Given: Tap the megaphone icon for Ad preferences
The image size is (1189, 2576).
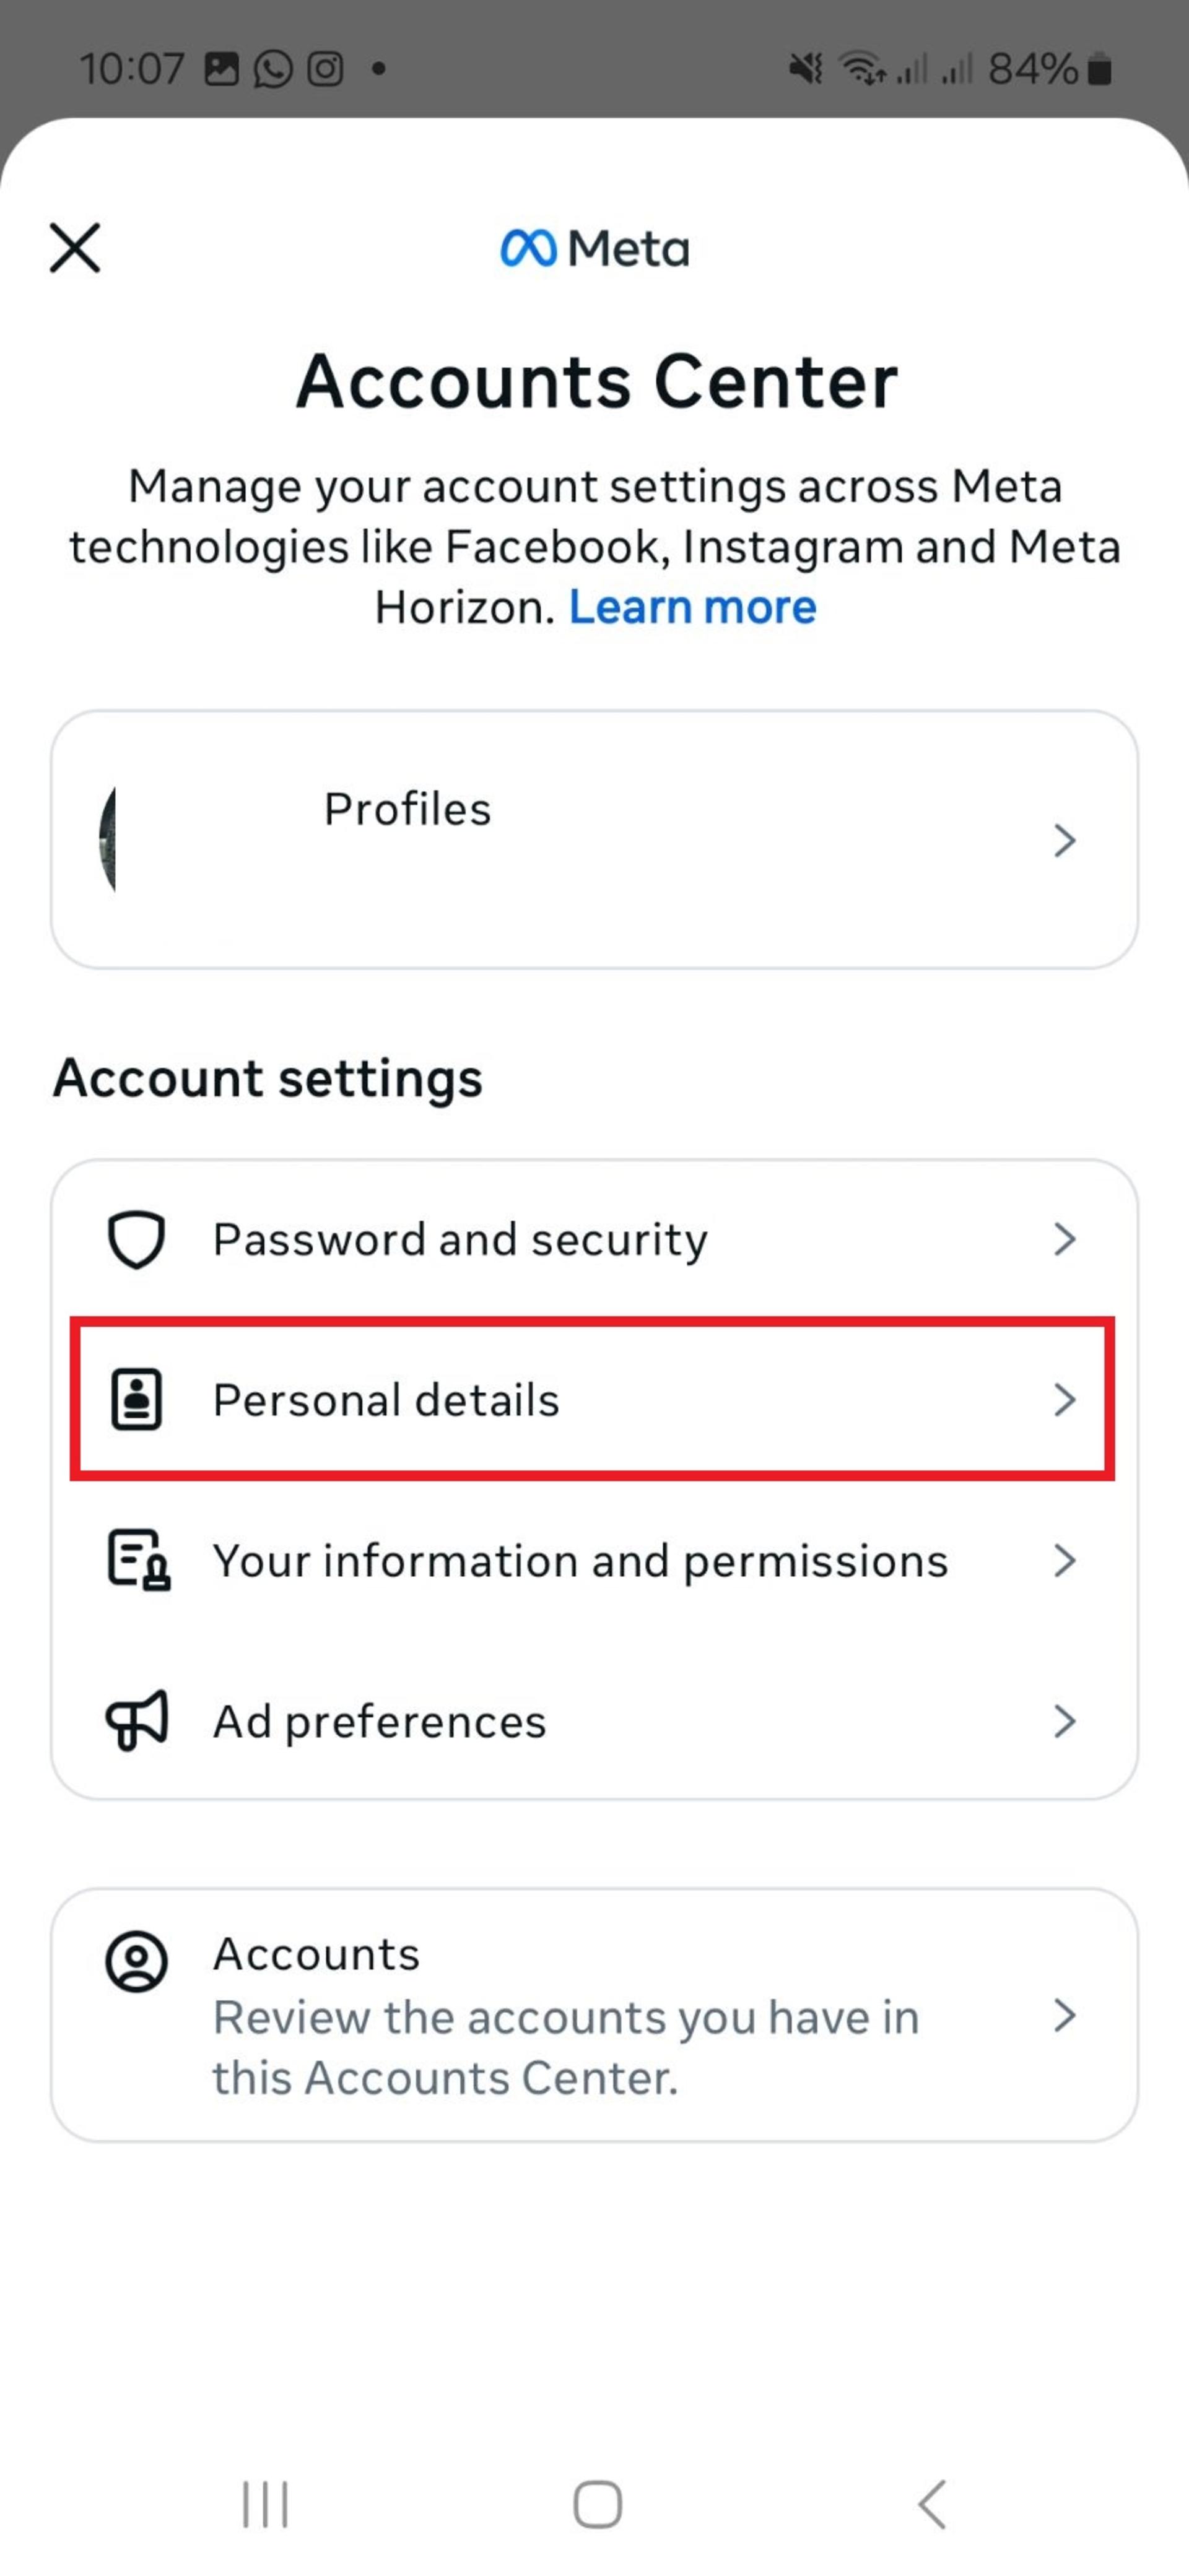Looking at the screenshot, I should [137, 1720].
